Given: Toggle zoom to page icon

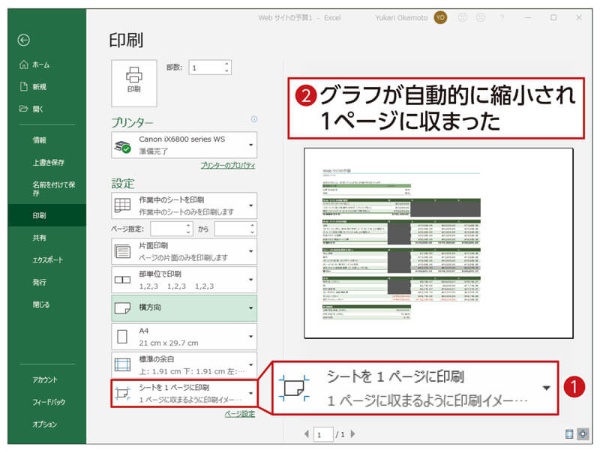Looking at the screenshot, I should (583, 434).
